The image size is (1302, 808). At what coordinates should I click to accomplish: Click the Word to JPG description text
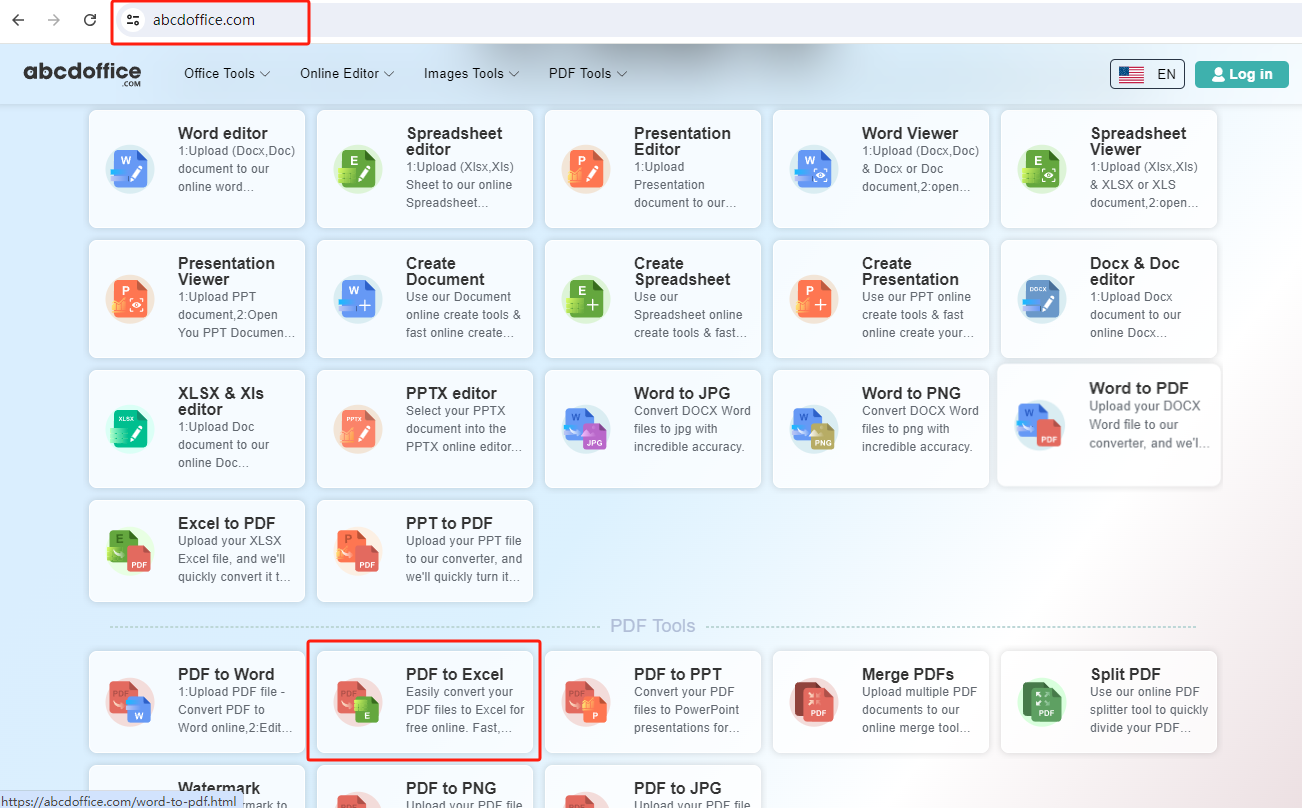click(x=690, y=429)
